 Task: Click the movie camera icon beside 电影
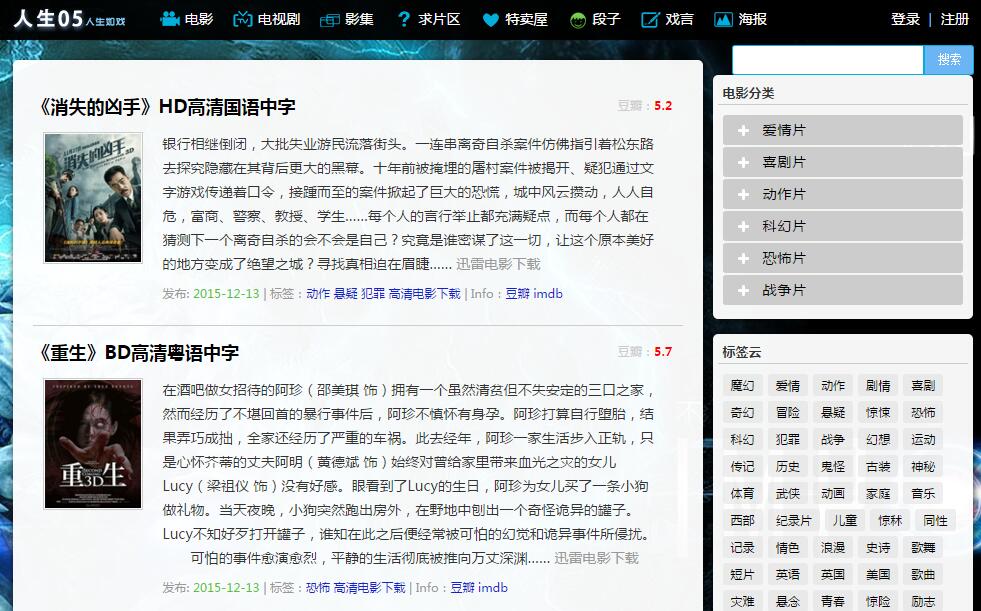point(168,18)
